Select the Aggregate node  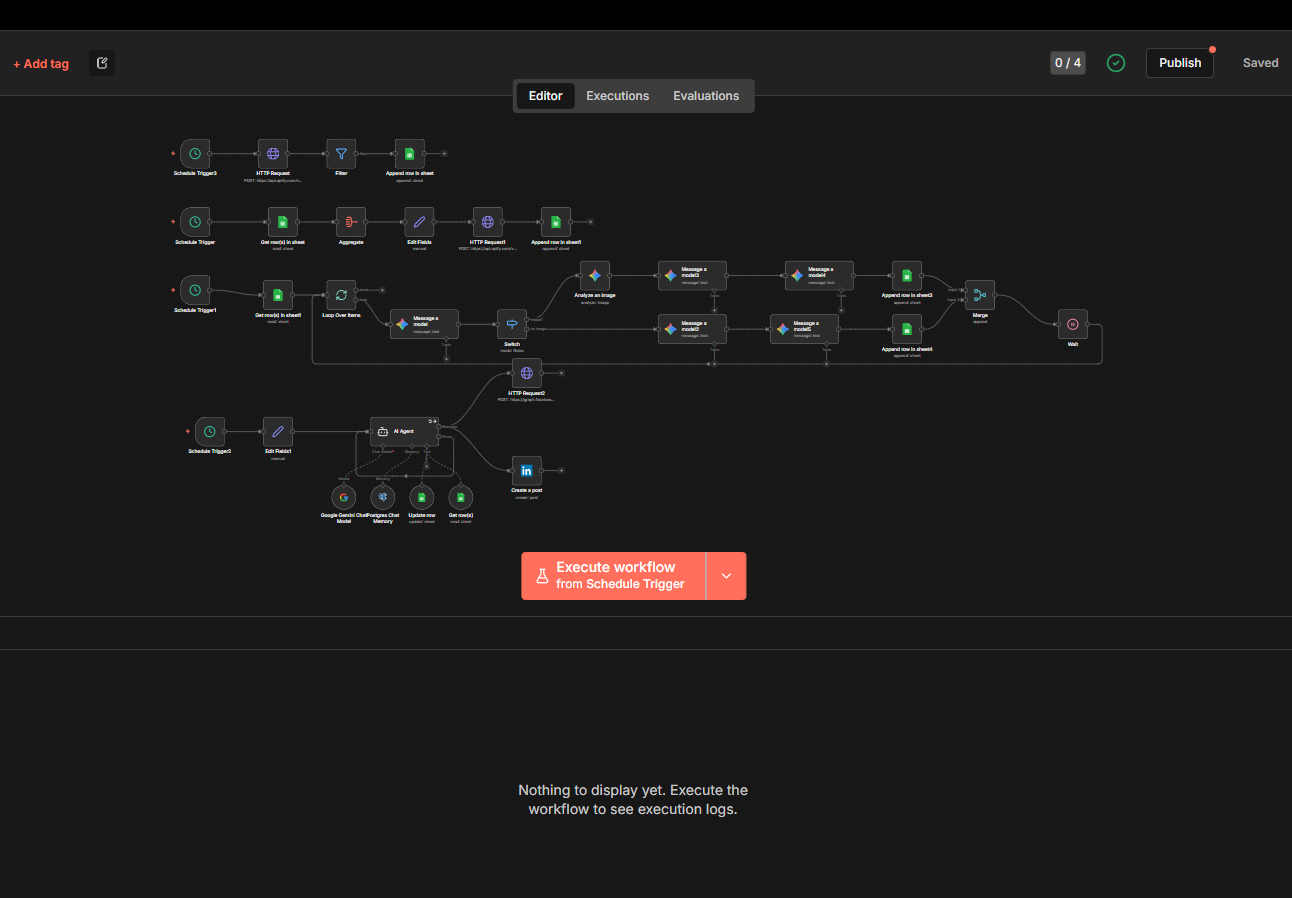click(350, 222)
